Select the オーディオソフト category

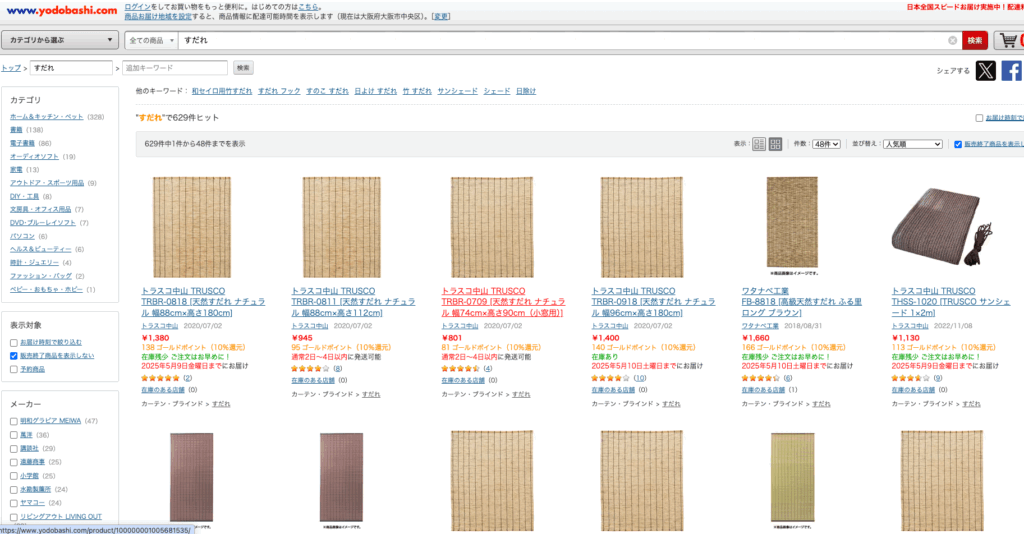click(x=34, y=157)
